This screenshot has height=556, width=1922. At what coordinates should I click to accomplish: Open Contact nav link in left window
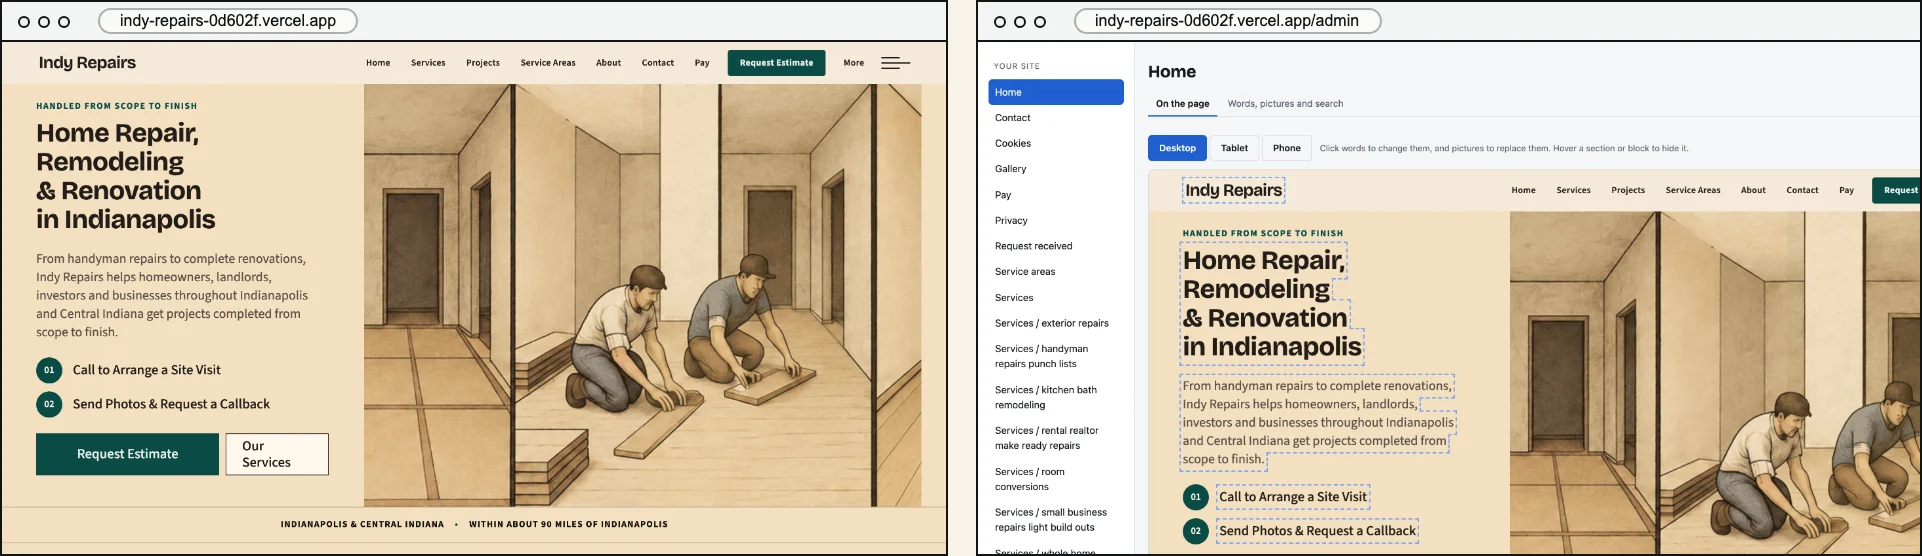pyautogui.click(x=658, y=63)
